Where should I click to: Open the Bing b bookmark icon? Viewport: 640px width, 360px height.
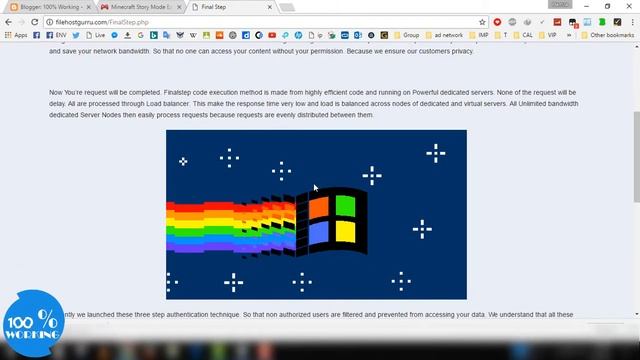pyautogui.click(x=153, y=36)
